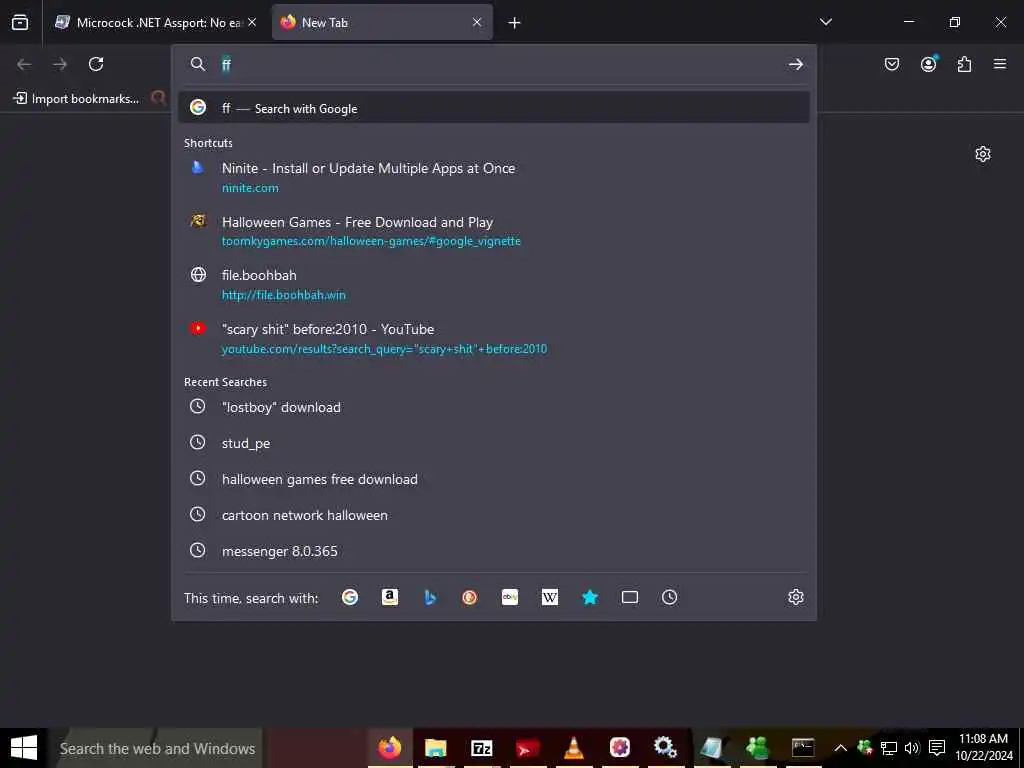Search in History clock icon
1024x768 pixels.
[x=669, y=597]
